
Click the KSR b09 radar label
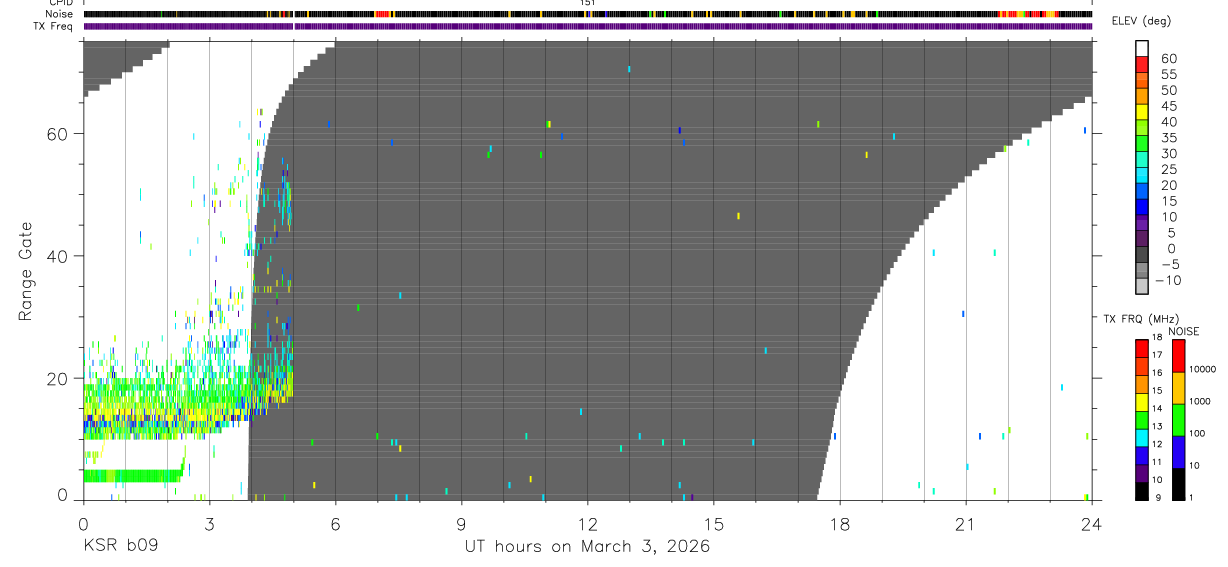coord(120,546)
